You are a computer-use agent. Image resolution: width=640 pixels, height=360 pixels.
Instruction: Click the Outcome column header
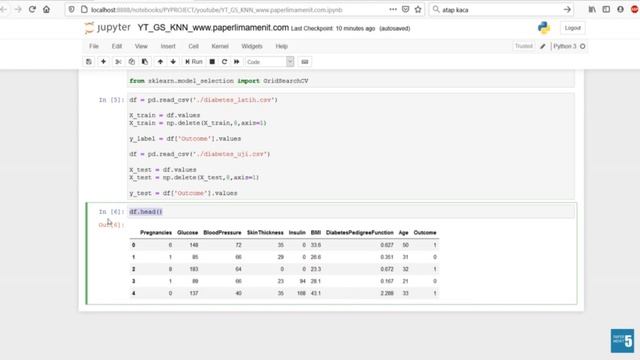pyautogui.click(x=425, y=233)
